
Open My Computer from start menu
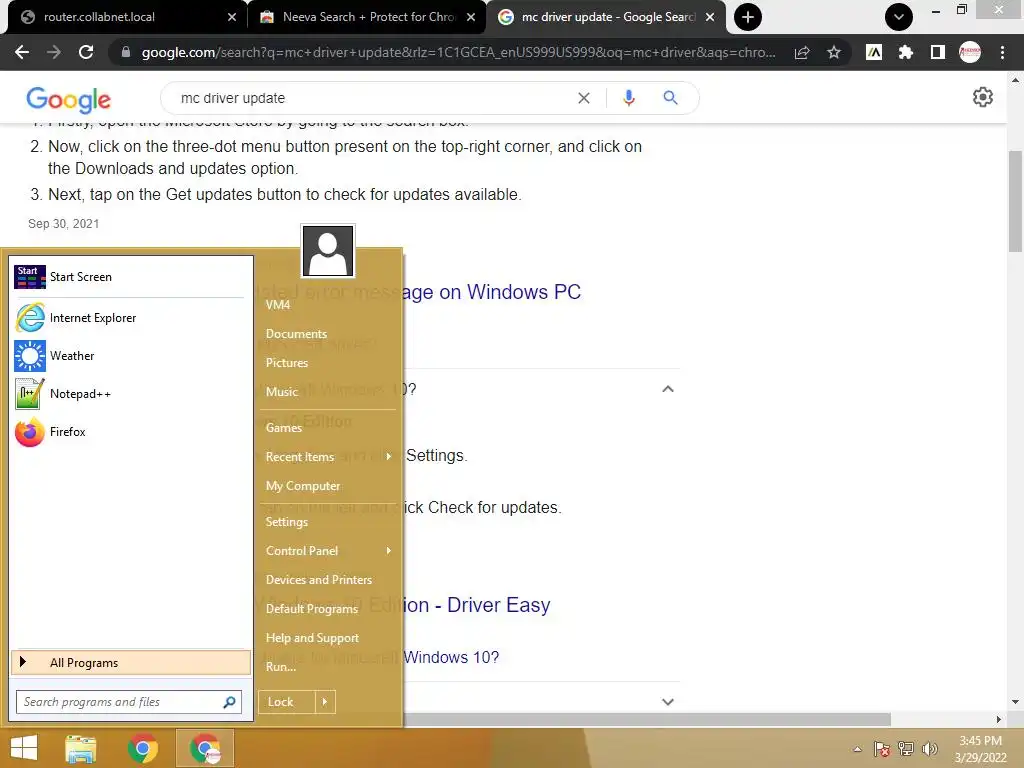303,486
